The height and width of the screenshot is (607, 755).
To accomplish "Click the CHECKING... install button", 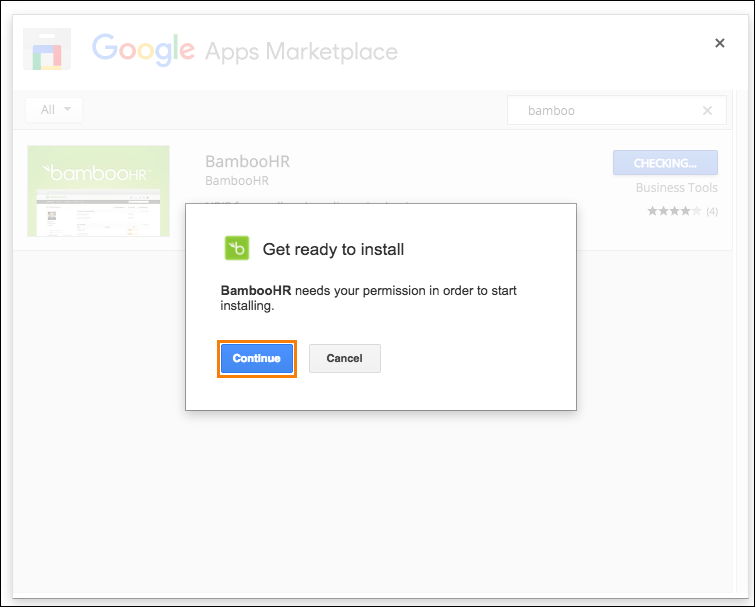I will click(x=665, y=163).
